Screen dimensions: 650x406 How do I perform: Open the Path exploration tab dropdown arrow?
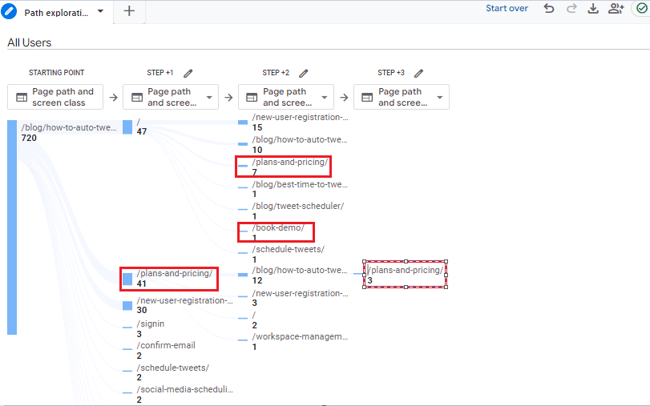(x=100, y=12)
